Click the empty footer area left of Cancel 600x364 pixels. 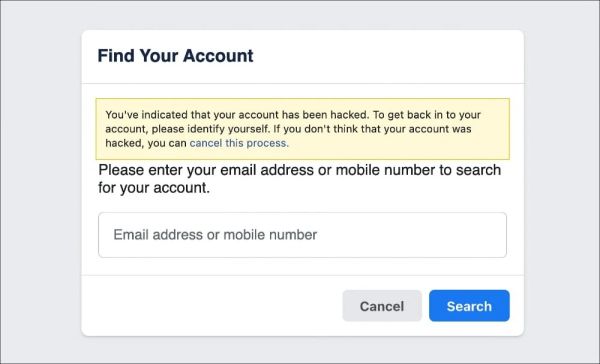pos(212,305)
